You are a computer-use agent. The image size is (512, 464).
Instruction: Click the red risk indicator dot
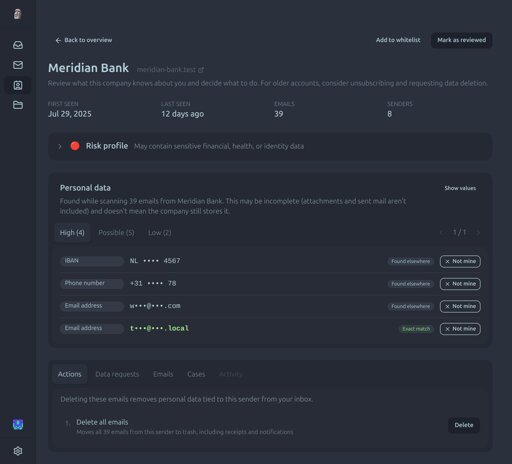point(75,146)
